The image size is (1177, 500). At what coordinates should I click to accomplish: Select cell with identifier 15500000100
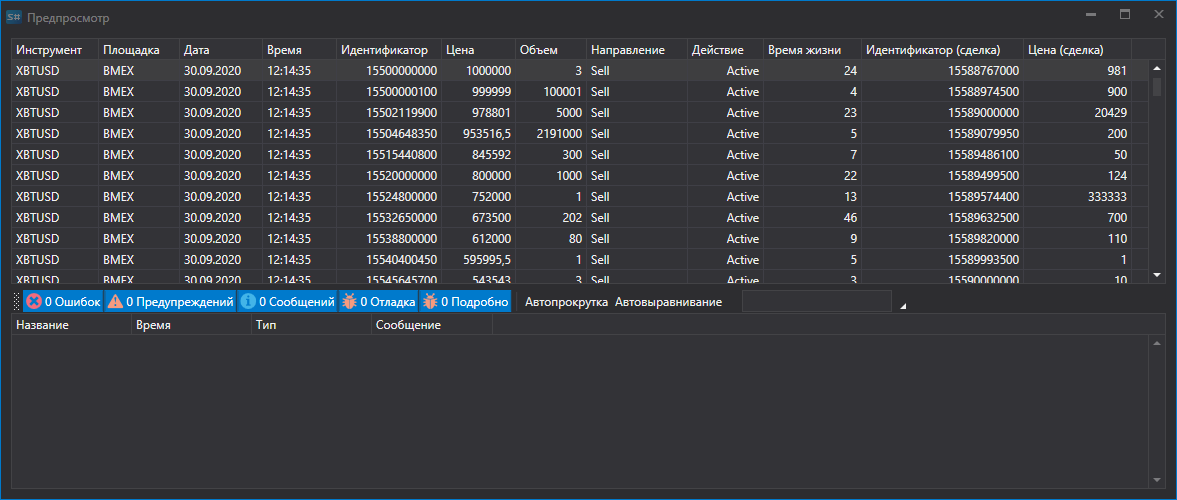pyautogui.click(x=389, y=92)
